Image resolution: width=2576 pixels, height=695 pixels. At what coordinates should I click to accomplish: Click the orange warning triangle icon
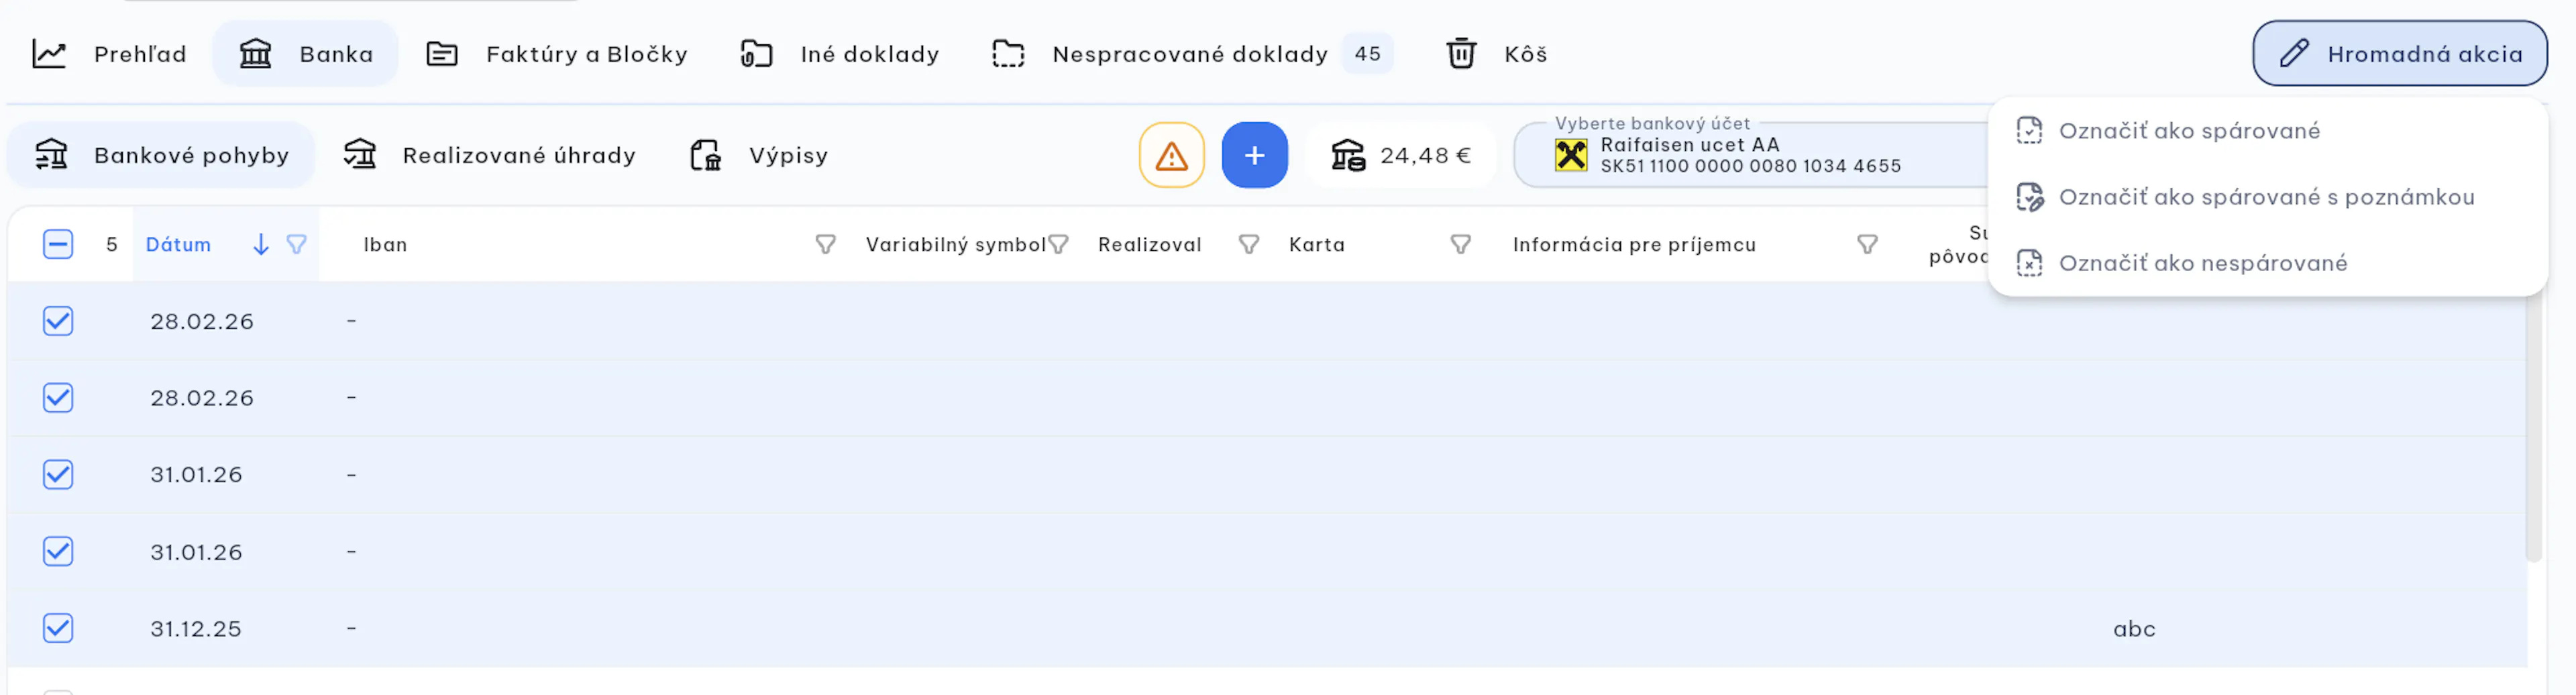(1171, 155)
